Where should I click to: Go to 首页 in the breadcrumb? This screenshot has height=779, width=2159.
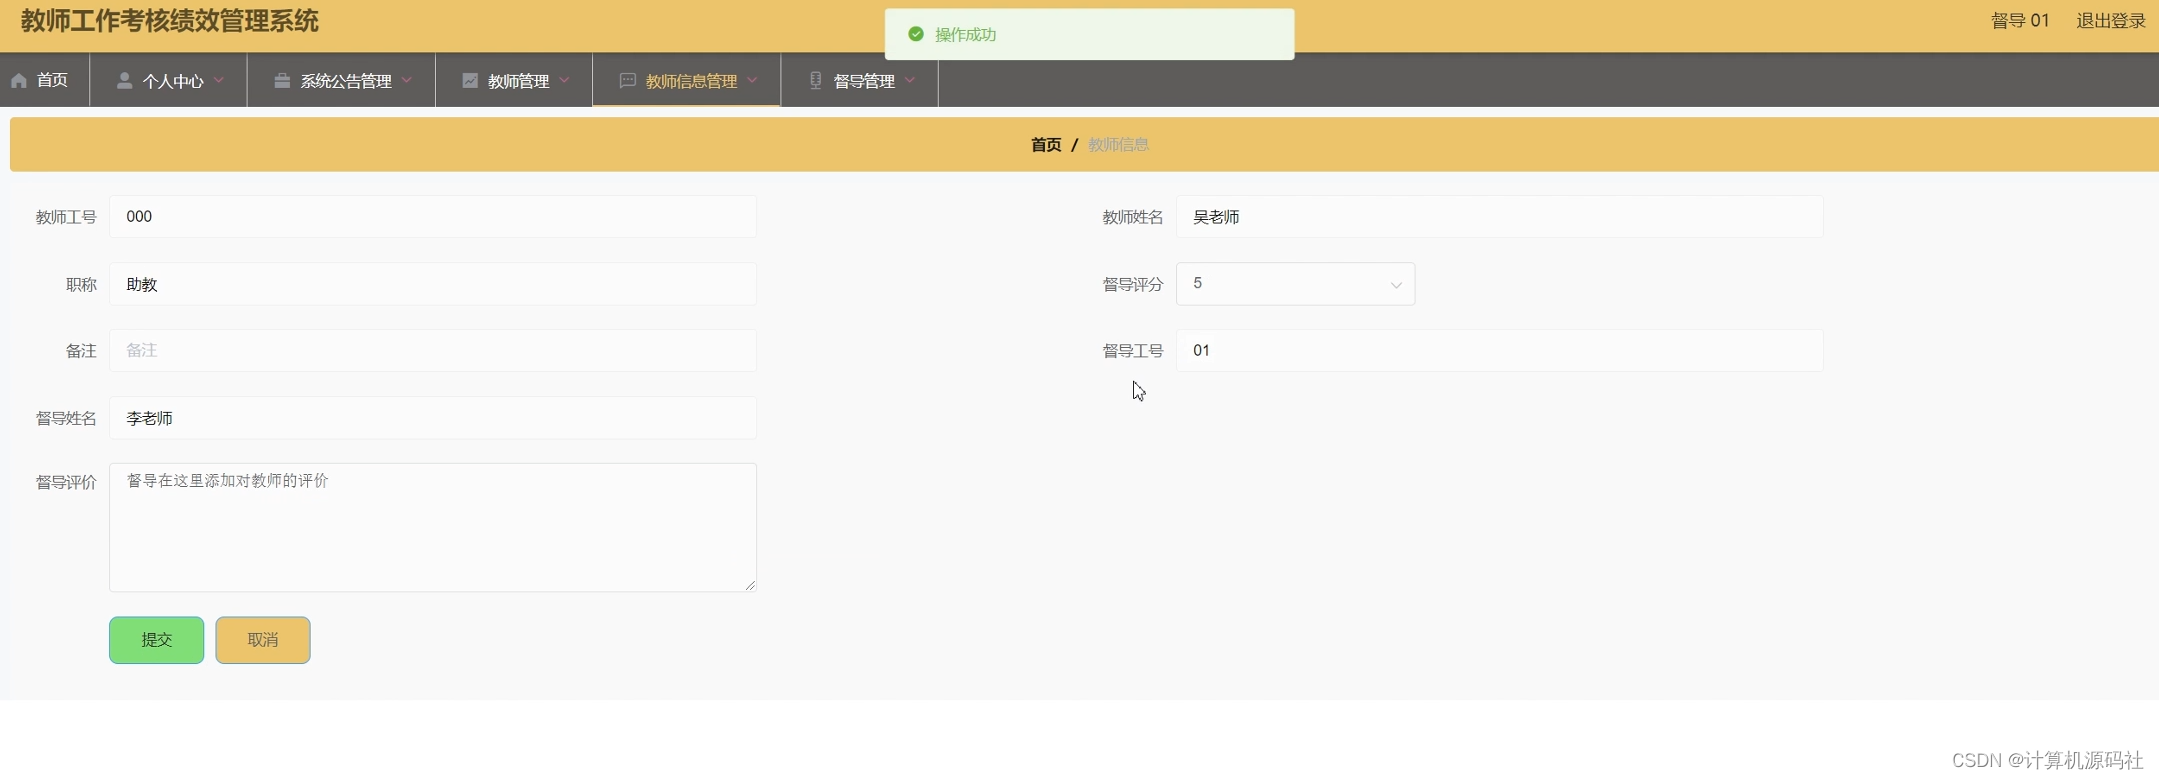pos(1046,145)
